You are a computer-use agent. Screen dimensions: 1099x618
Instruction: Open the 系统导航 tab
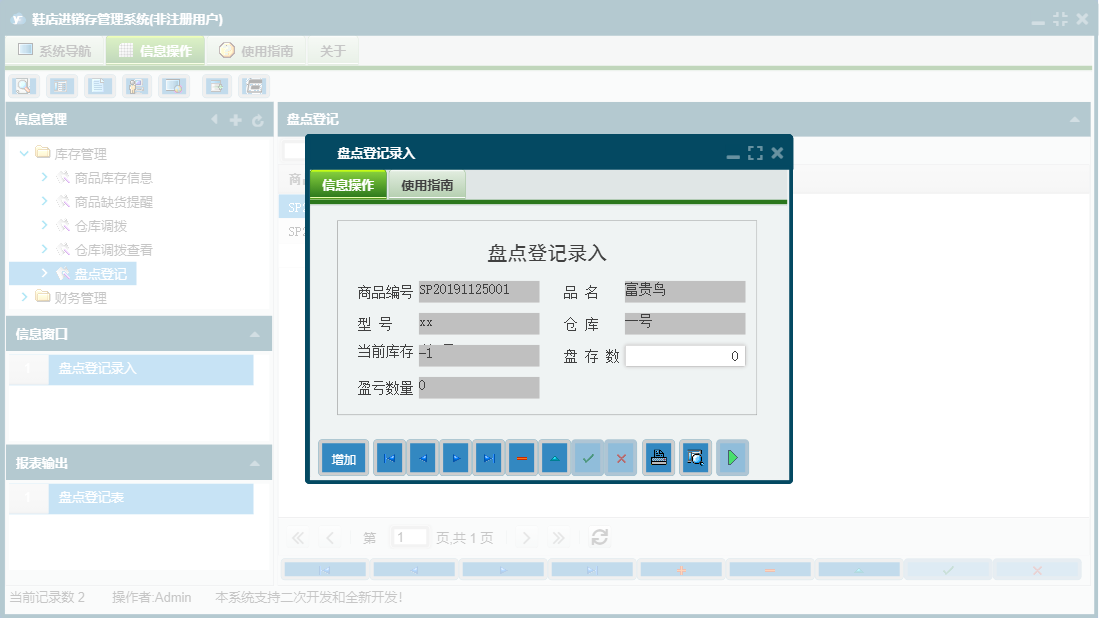tap(55, 50)
